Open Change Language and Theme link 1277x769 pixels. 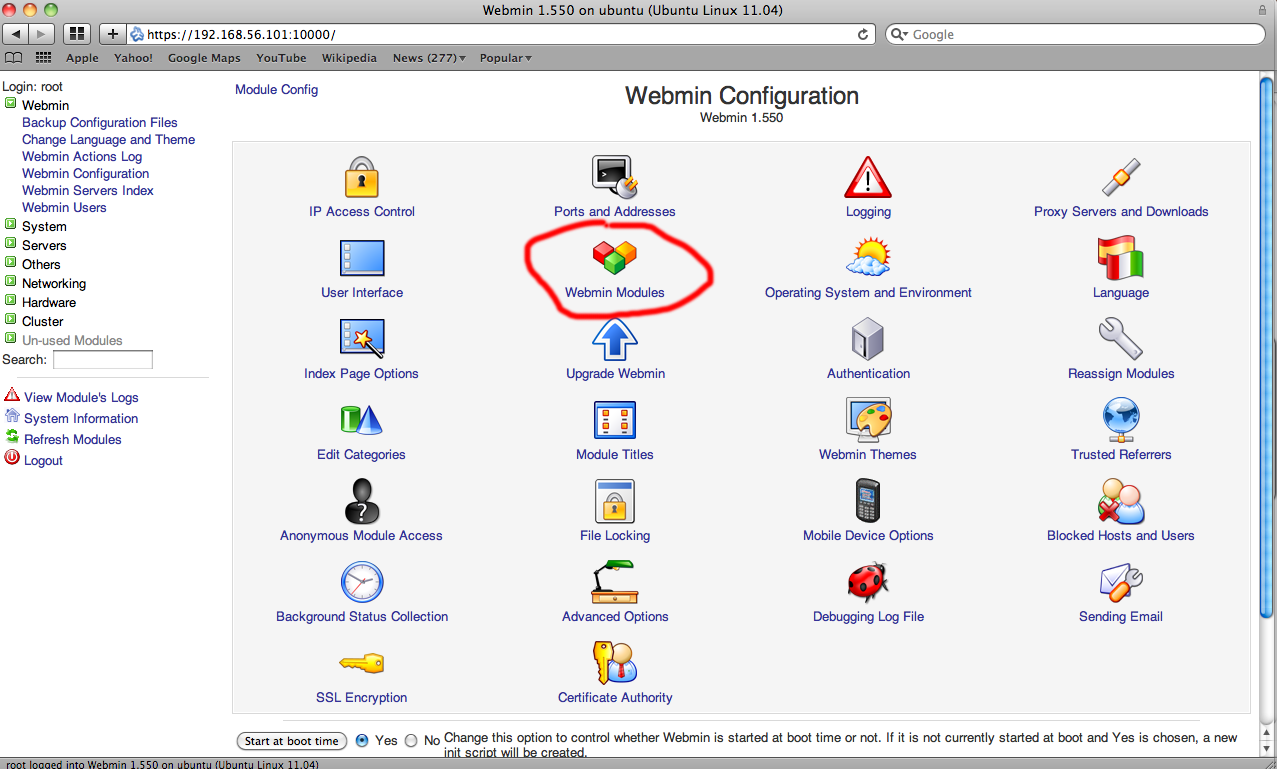[108, 139]
